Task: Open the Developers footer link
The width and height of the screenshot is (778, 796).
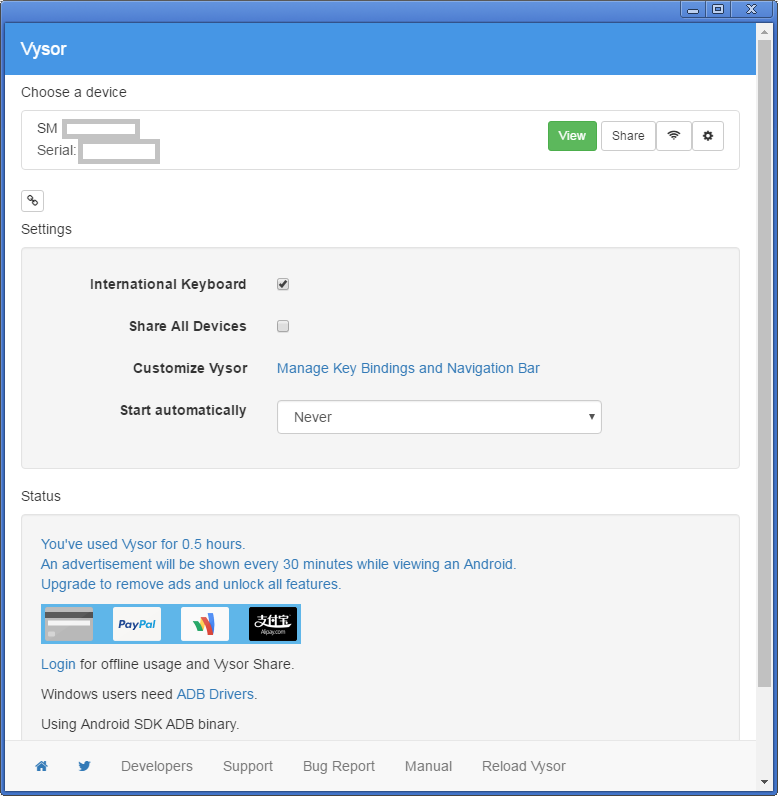Action: point(157,766)
